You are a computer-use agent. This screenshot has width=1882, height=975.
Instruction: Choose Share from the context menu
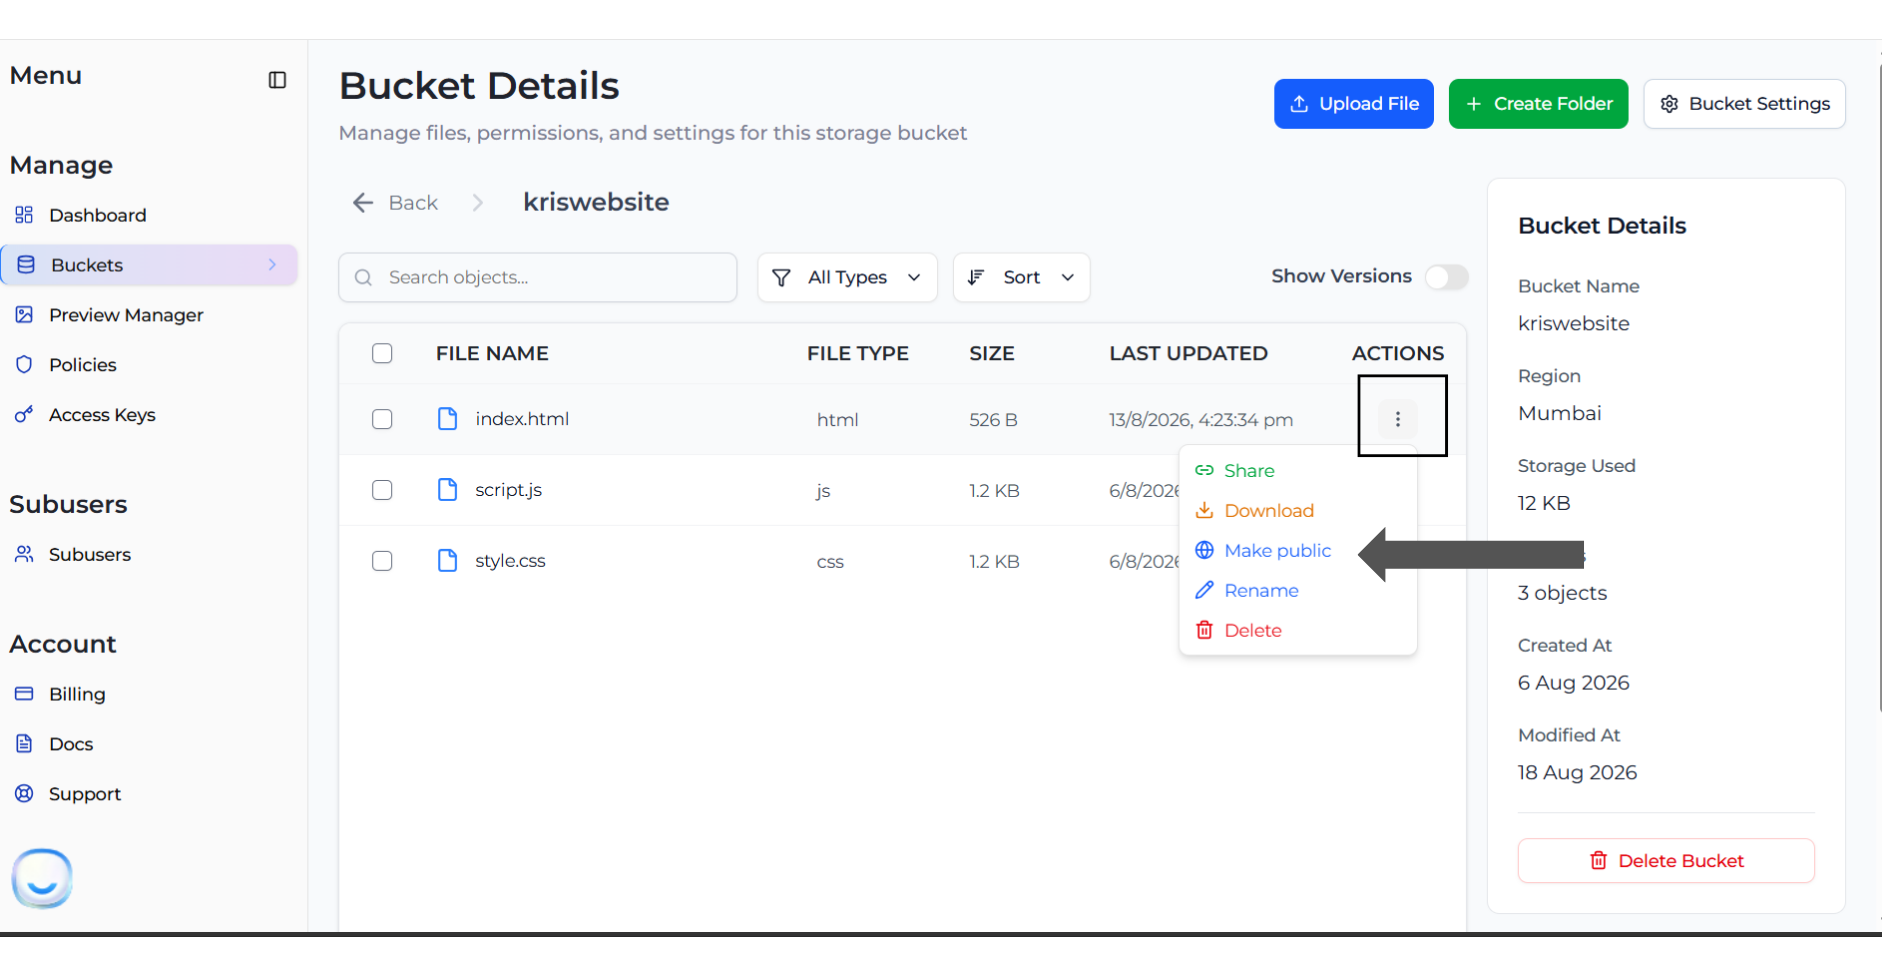[x=1298, y=470]
